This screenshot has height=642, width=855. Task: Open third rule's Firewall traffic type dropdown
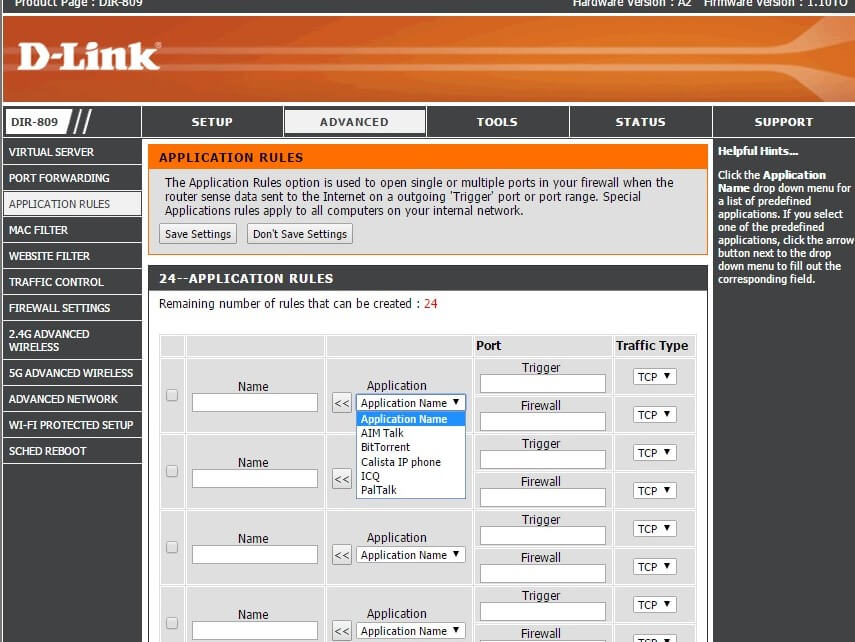[655, 567]
